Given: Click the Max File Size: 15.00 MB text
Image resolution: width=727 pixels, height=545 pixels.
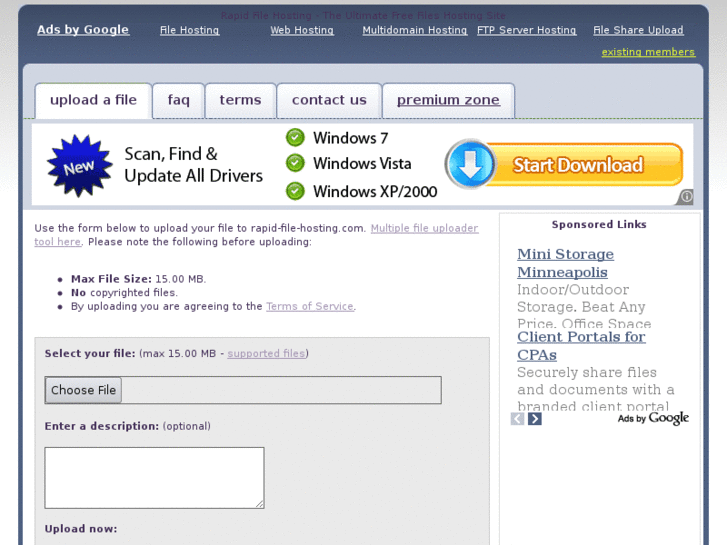Looking at the screenshot, I should click(x=138, y=279).
